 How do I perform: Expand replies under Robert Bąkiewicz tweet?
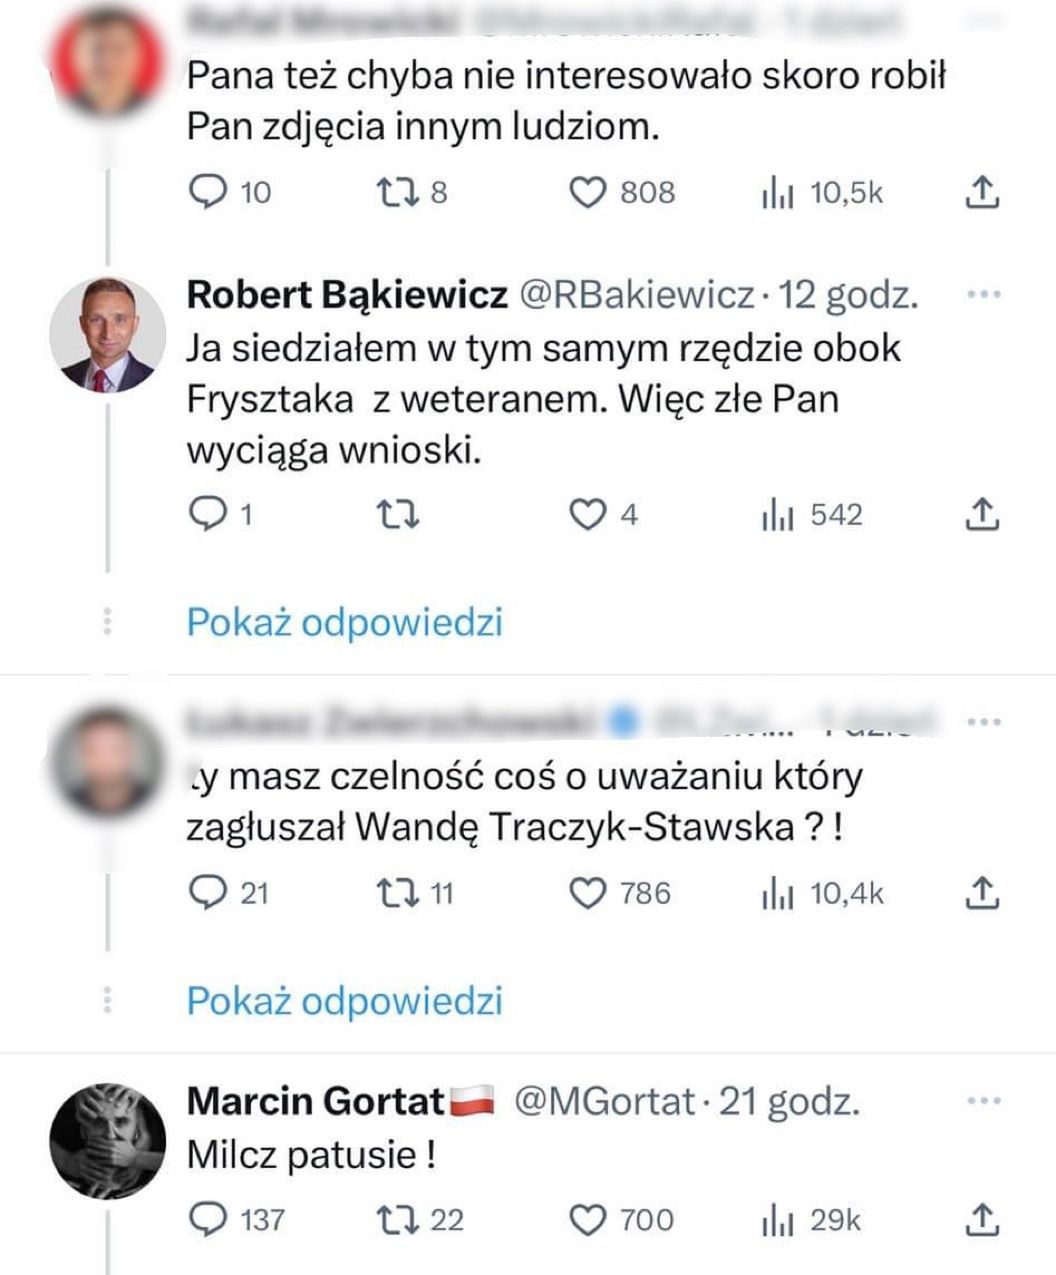[x=345, y=623]
